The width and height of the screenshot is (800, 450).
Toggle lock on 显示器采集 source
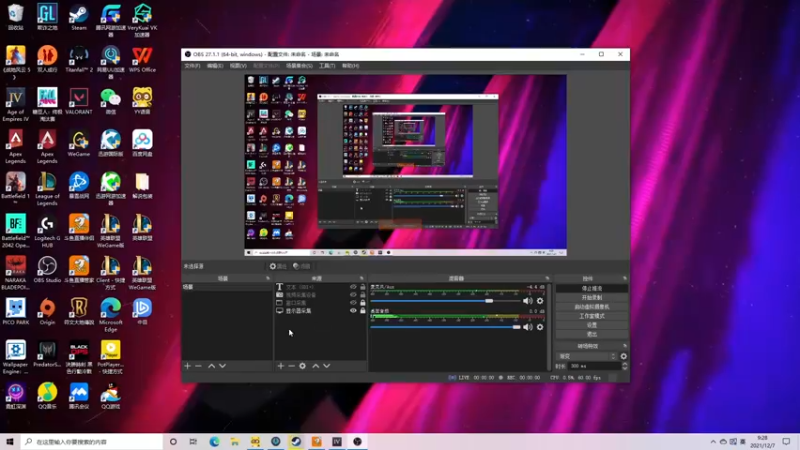click(363, 310)
